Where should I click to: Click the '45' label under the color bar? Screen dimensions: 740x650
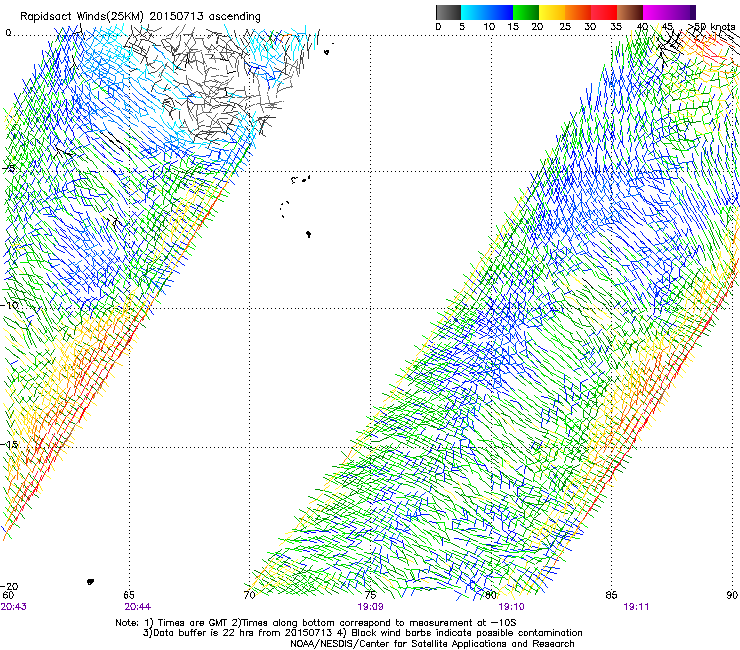point(667,27)
